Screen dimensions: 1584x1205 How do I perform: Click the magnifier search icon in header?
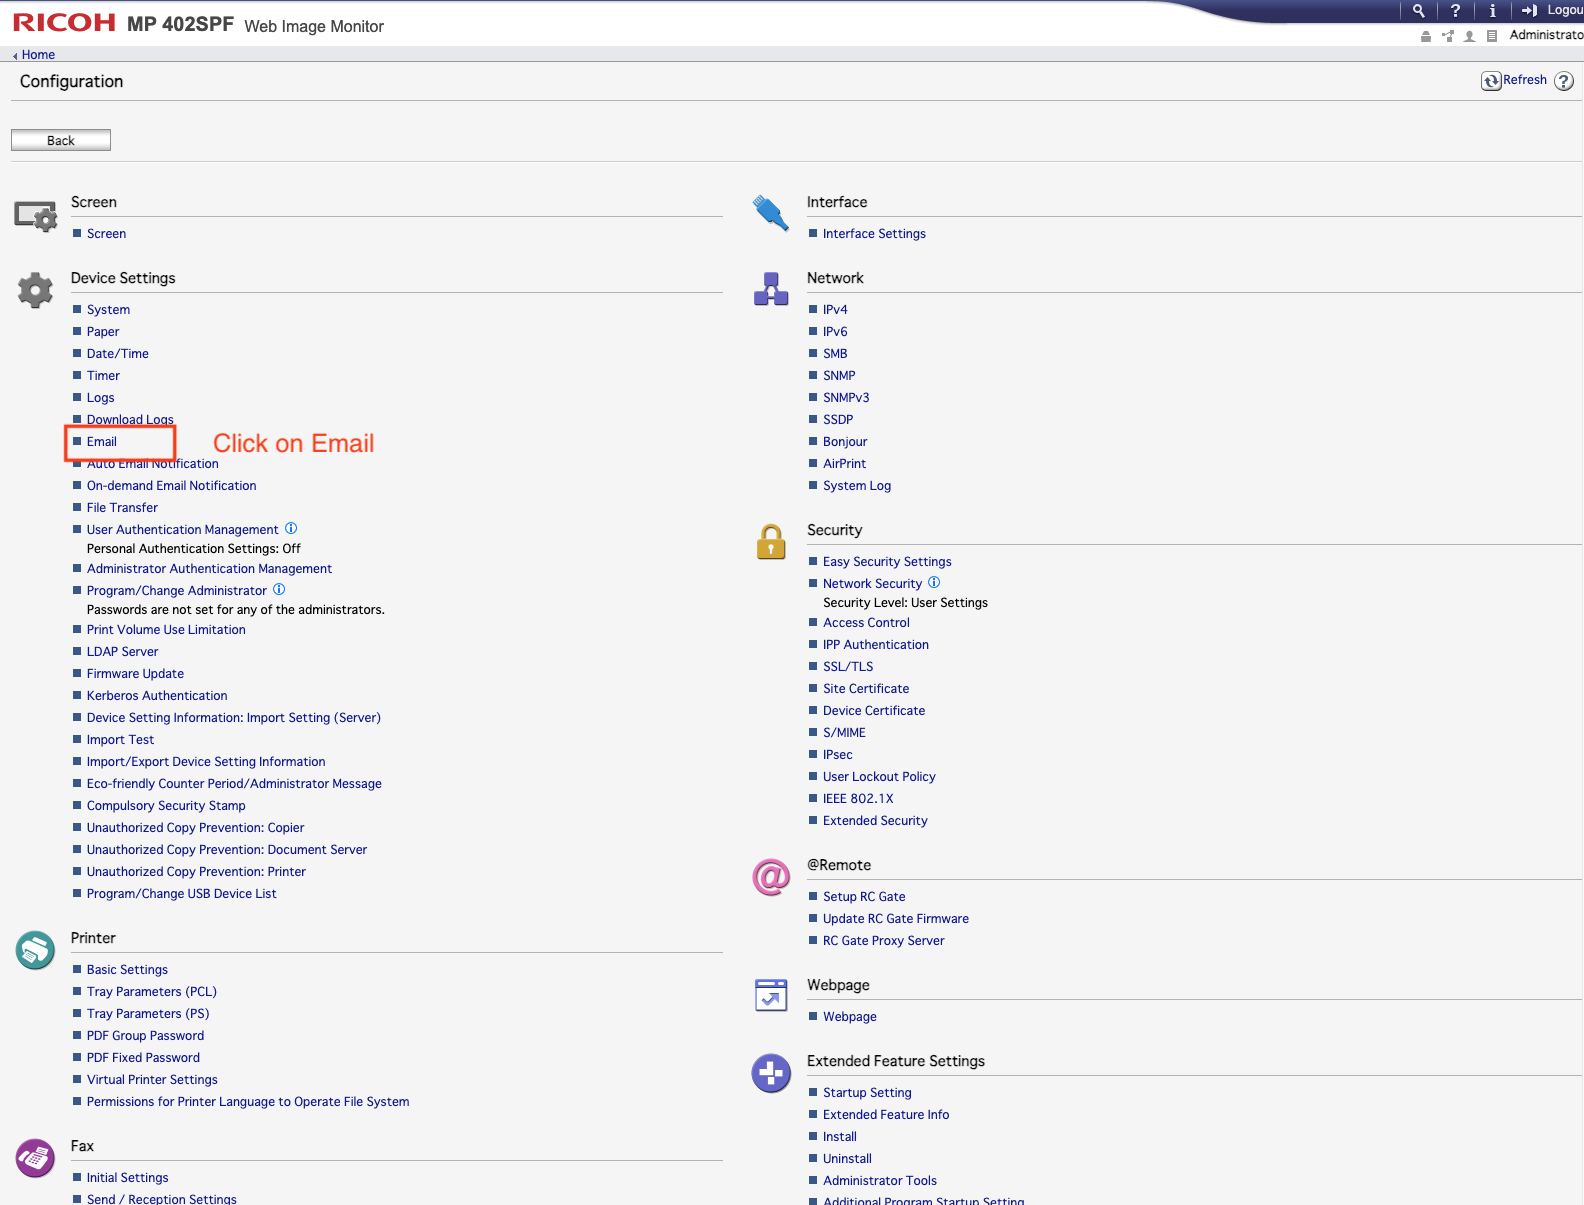[1418, 11]
